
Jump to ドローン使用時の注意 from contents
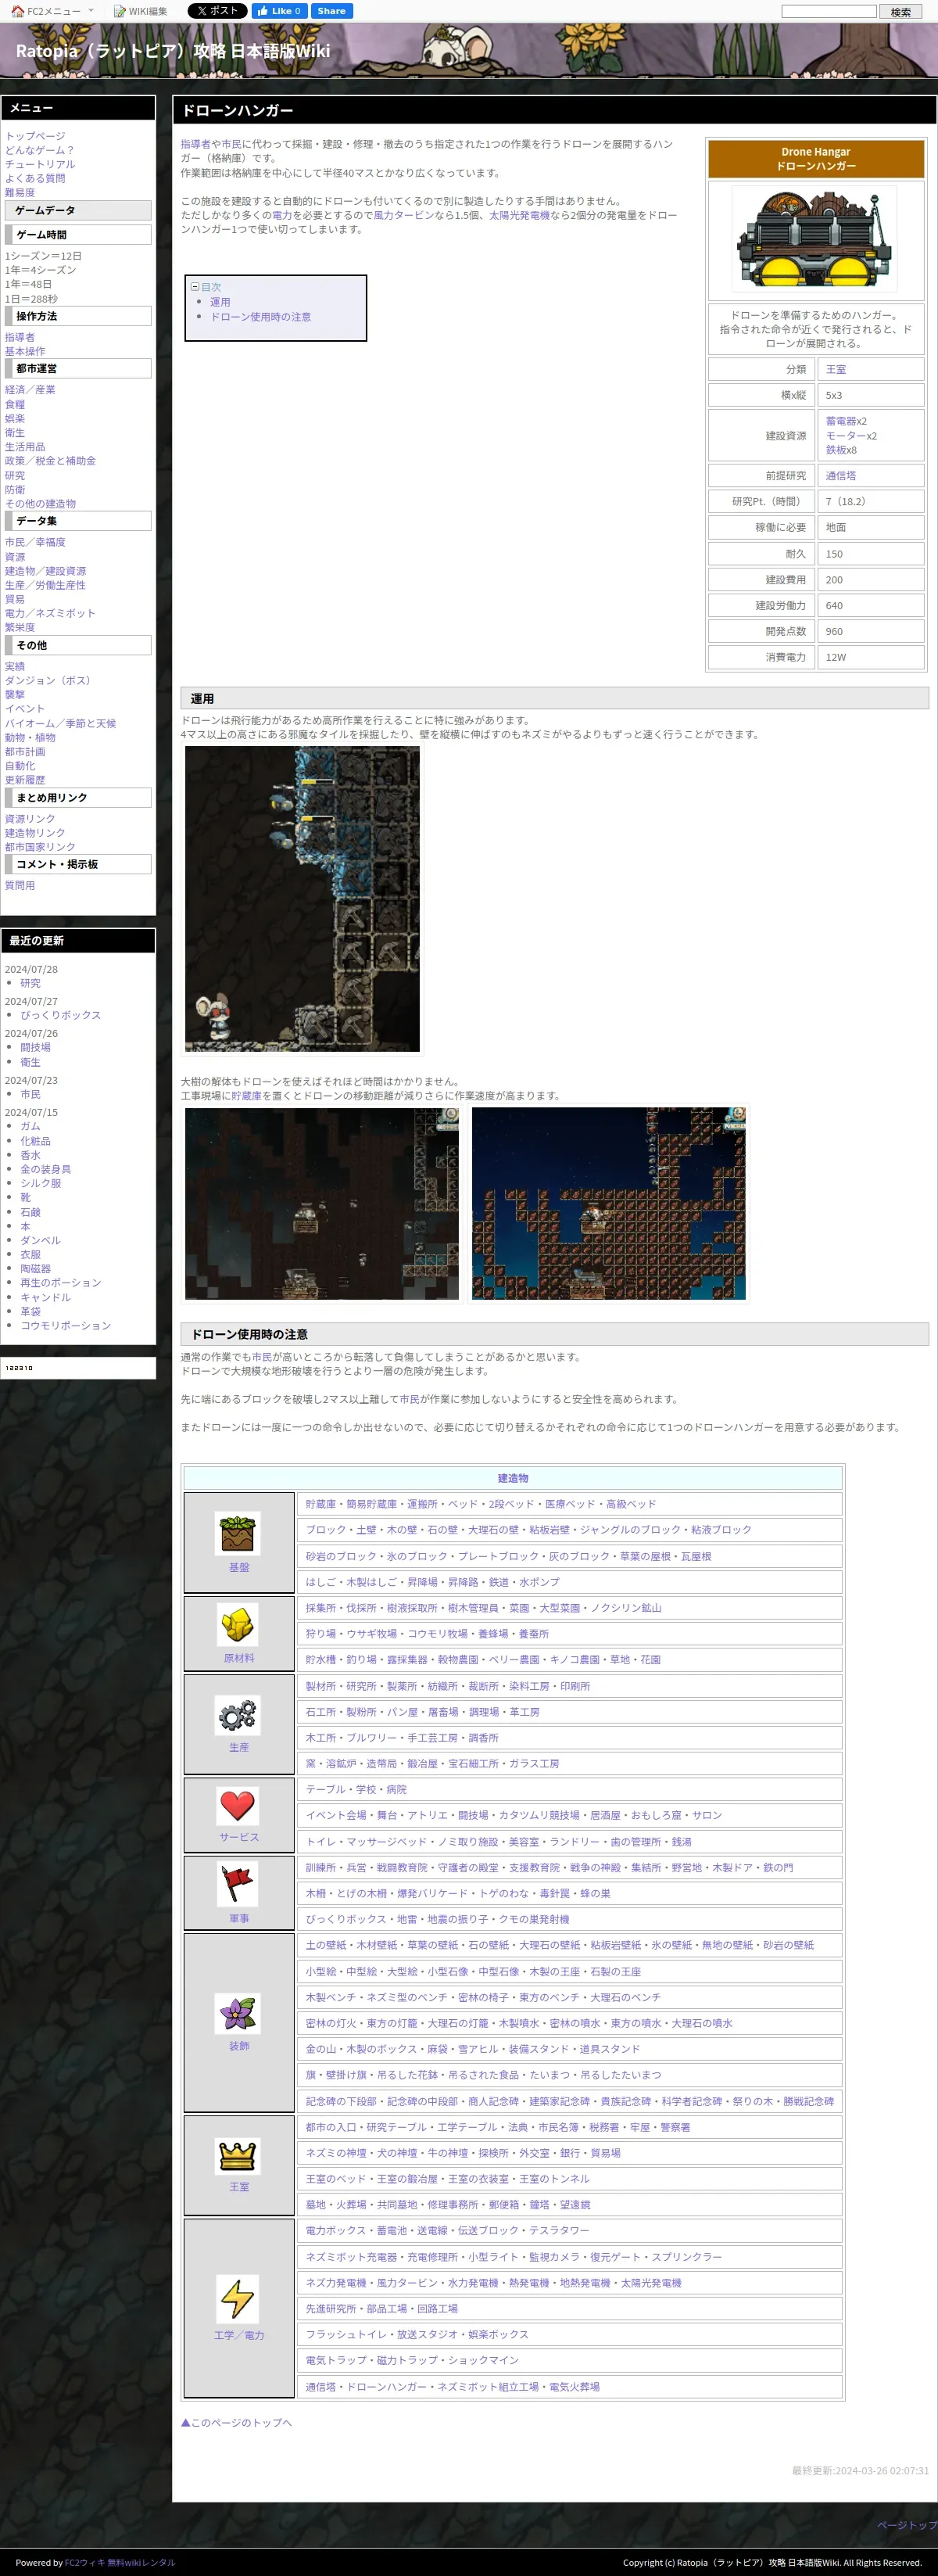260,317
